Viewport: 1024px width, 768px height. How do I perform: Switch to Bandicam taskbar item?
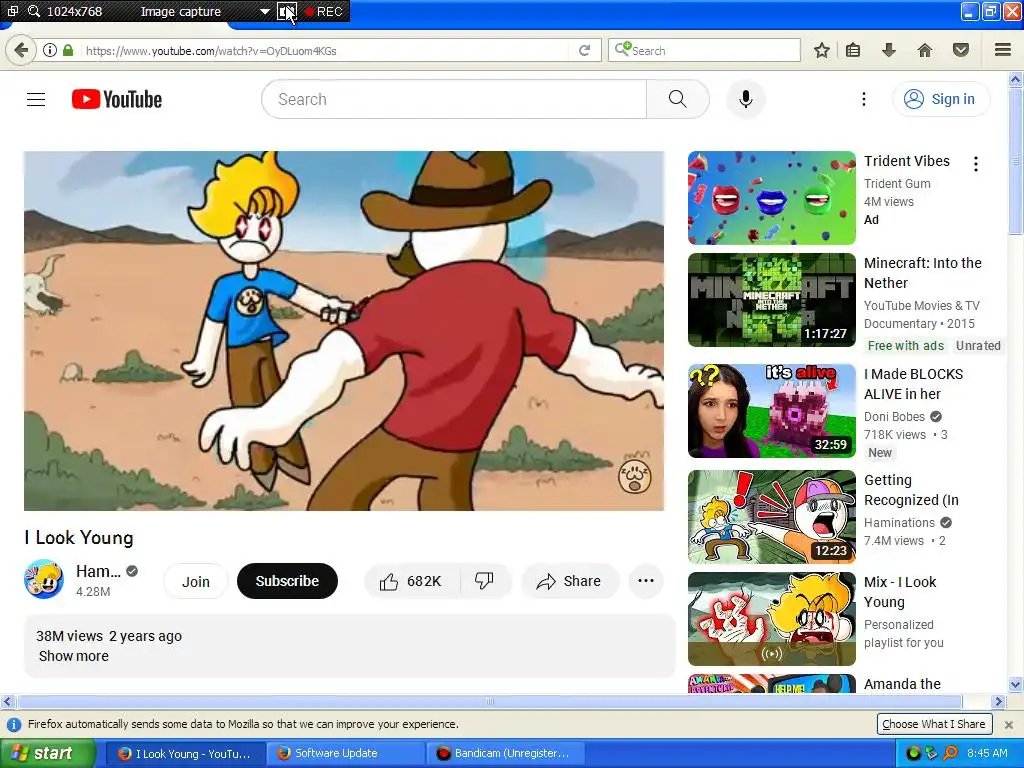point(505,754)
